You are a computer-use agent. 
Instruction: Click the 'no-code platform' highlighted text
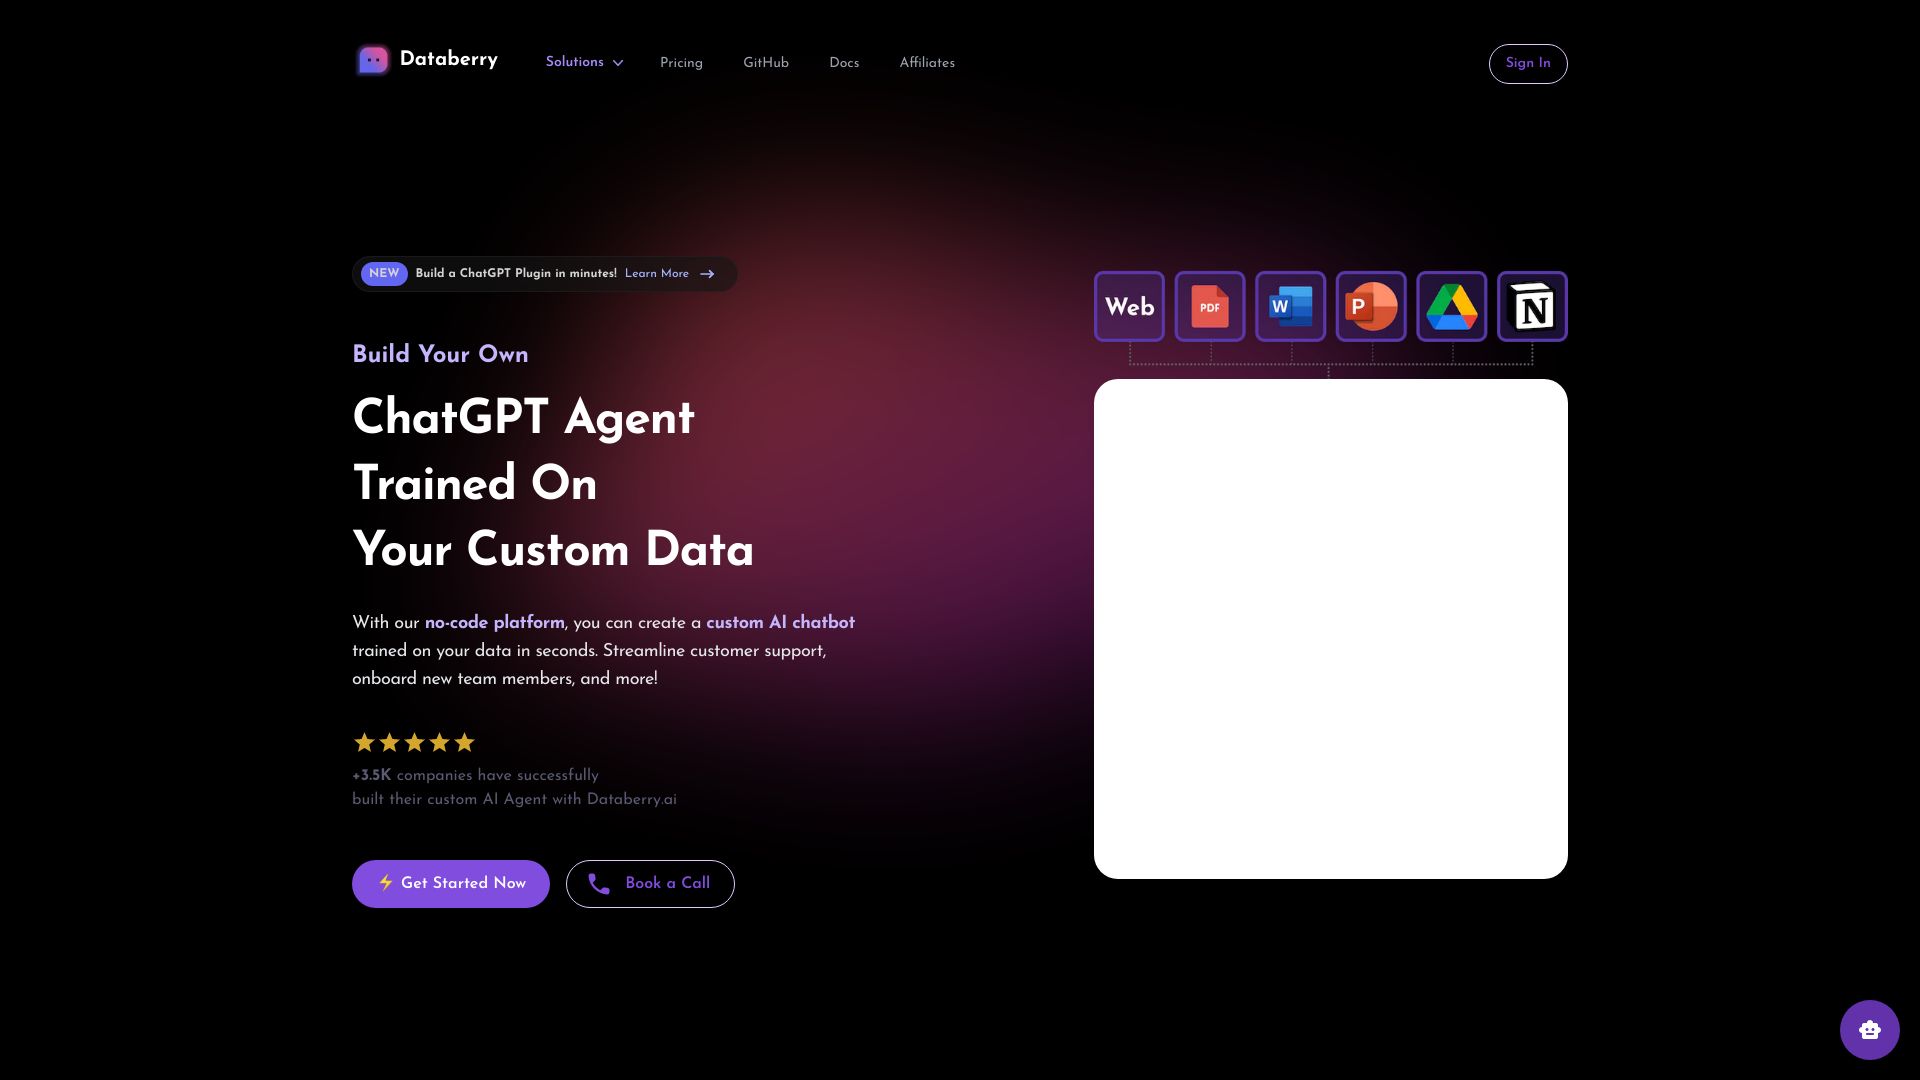494,622
